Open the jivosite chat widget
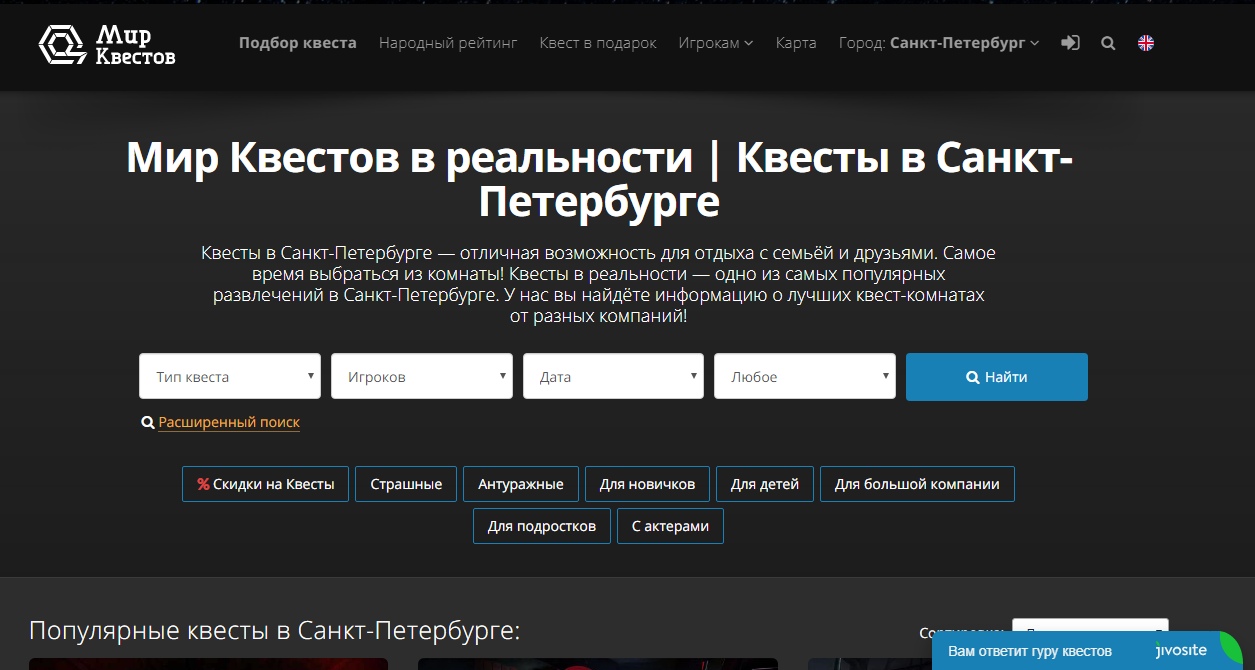This screenshot has height=670, width=1255. (1088, 651)
